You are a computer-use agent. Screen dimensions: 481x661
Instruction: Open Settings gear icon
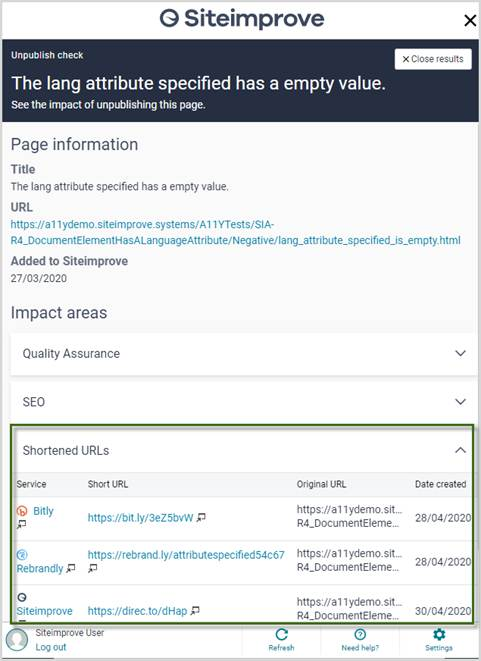click(439, 634)
